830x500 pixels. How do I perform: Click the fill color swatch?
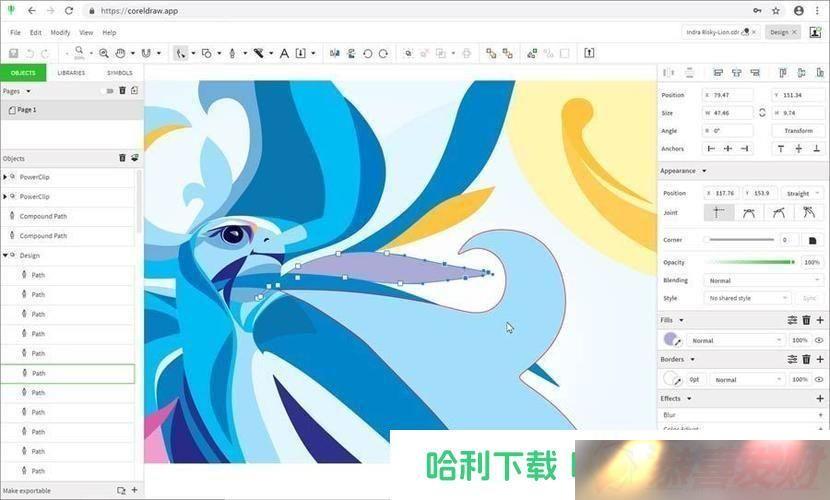pyautogui.click(x=671, y=339)
